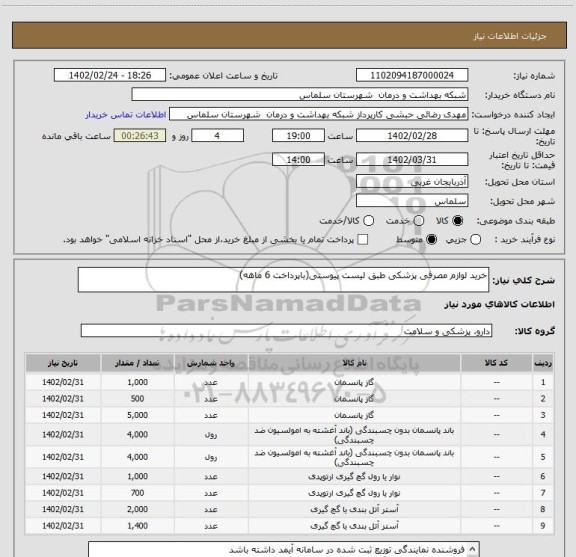Select the جزیی purchase type radio
The height and width of the screenshot is (557, 576).
pyautogui.click(x=476, y=240)
